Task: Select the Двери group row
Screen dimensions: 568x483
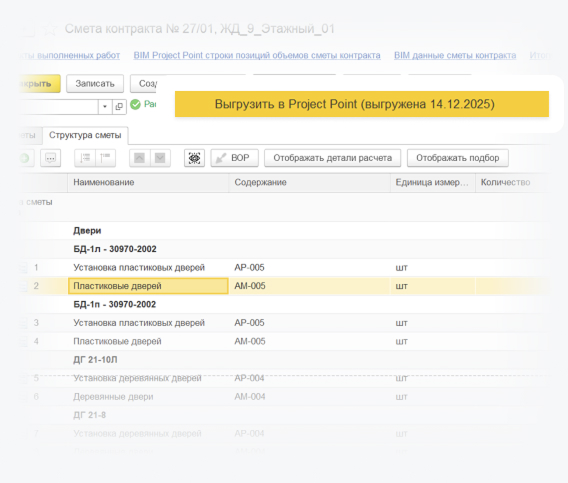Action: (284, 231)
